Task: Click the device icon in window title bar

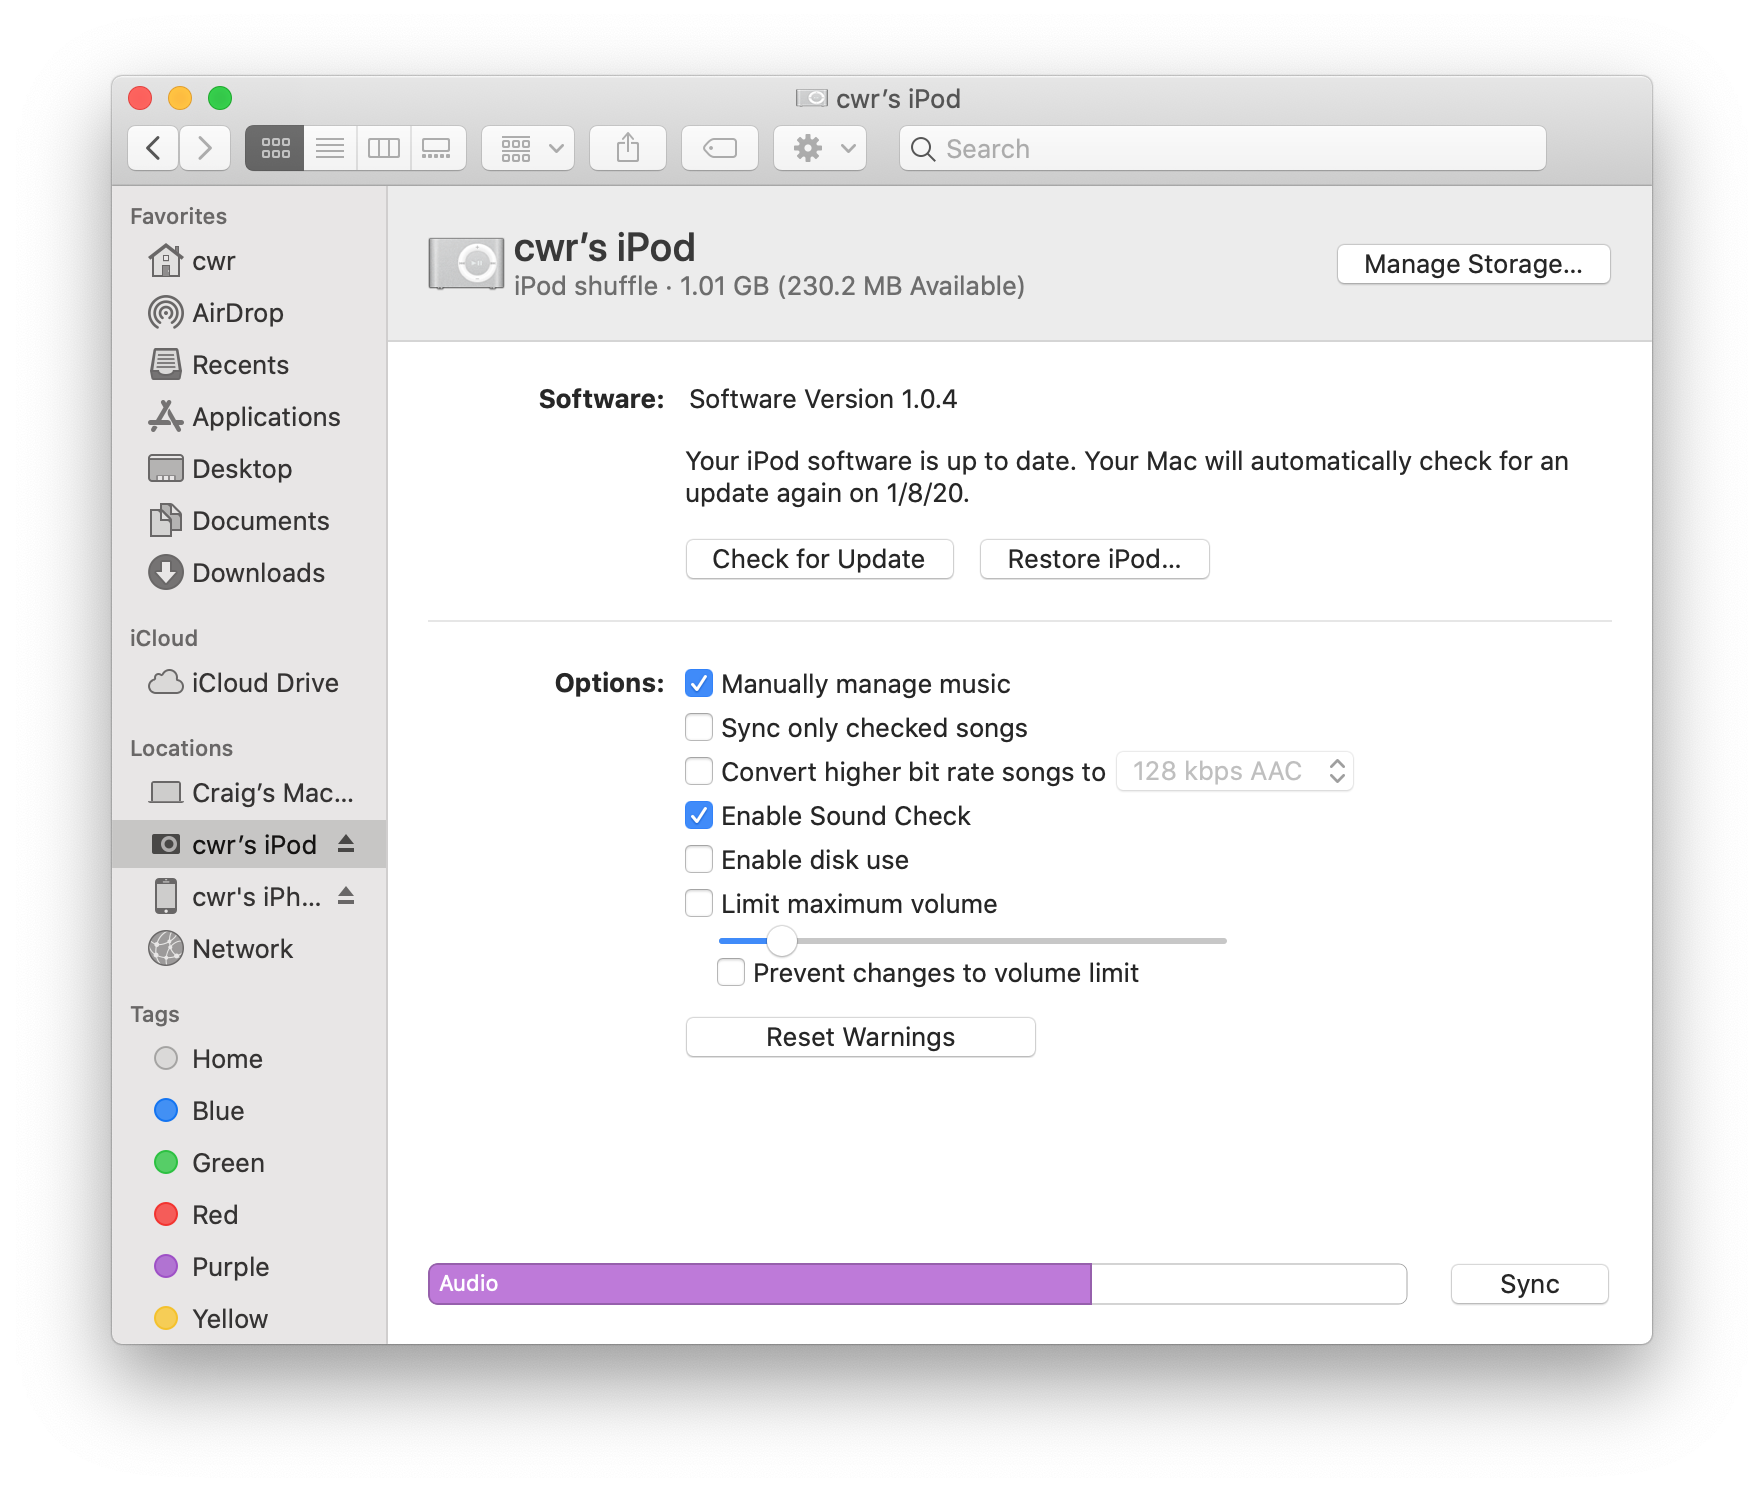Action: click(812, 98)
